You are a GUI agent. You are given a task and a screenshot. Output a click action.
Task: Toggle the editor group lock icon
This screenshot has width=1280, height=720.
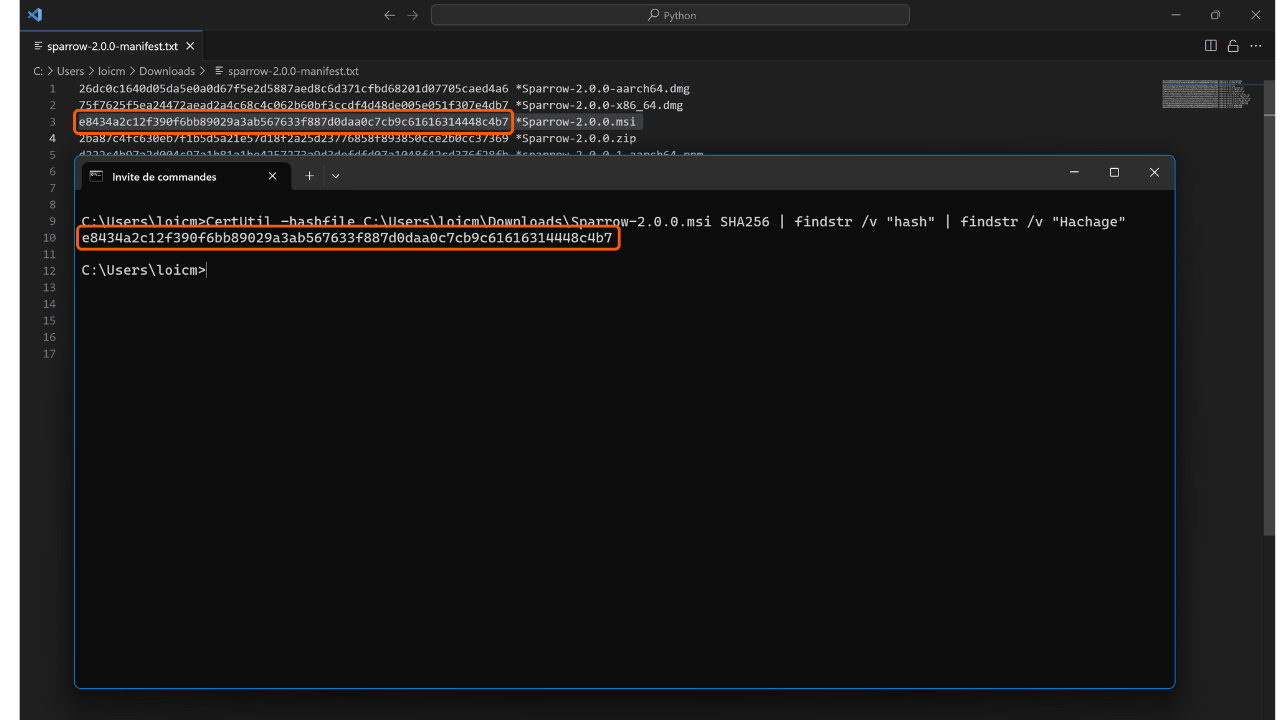click(1233, 46)
